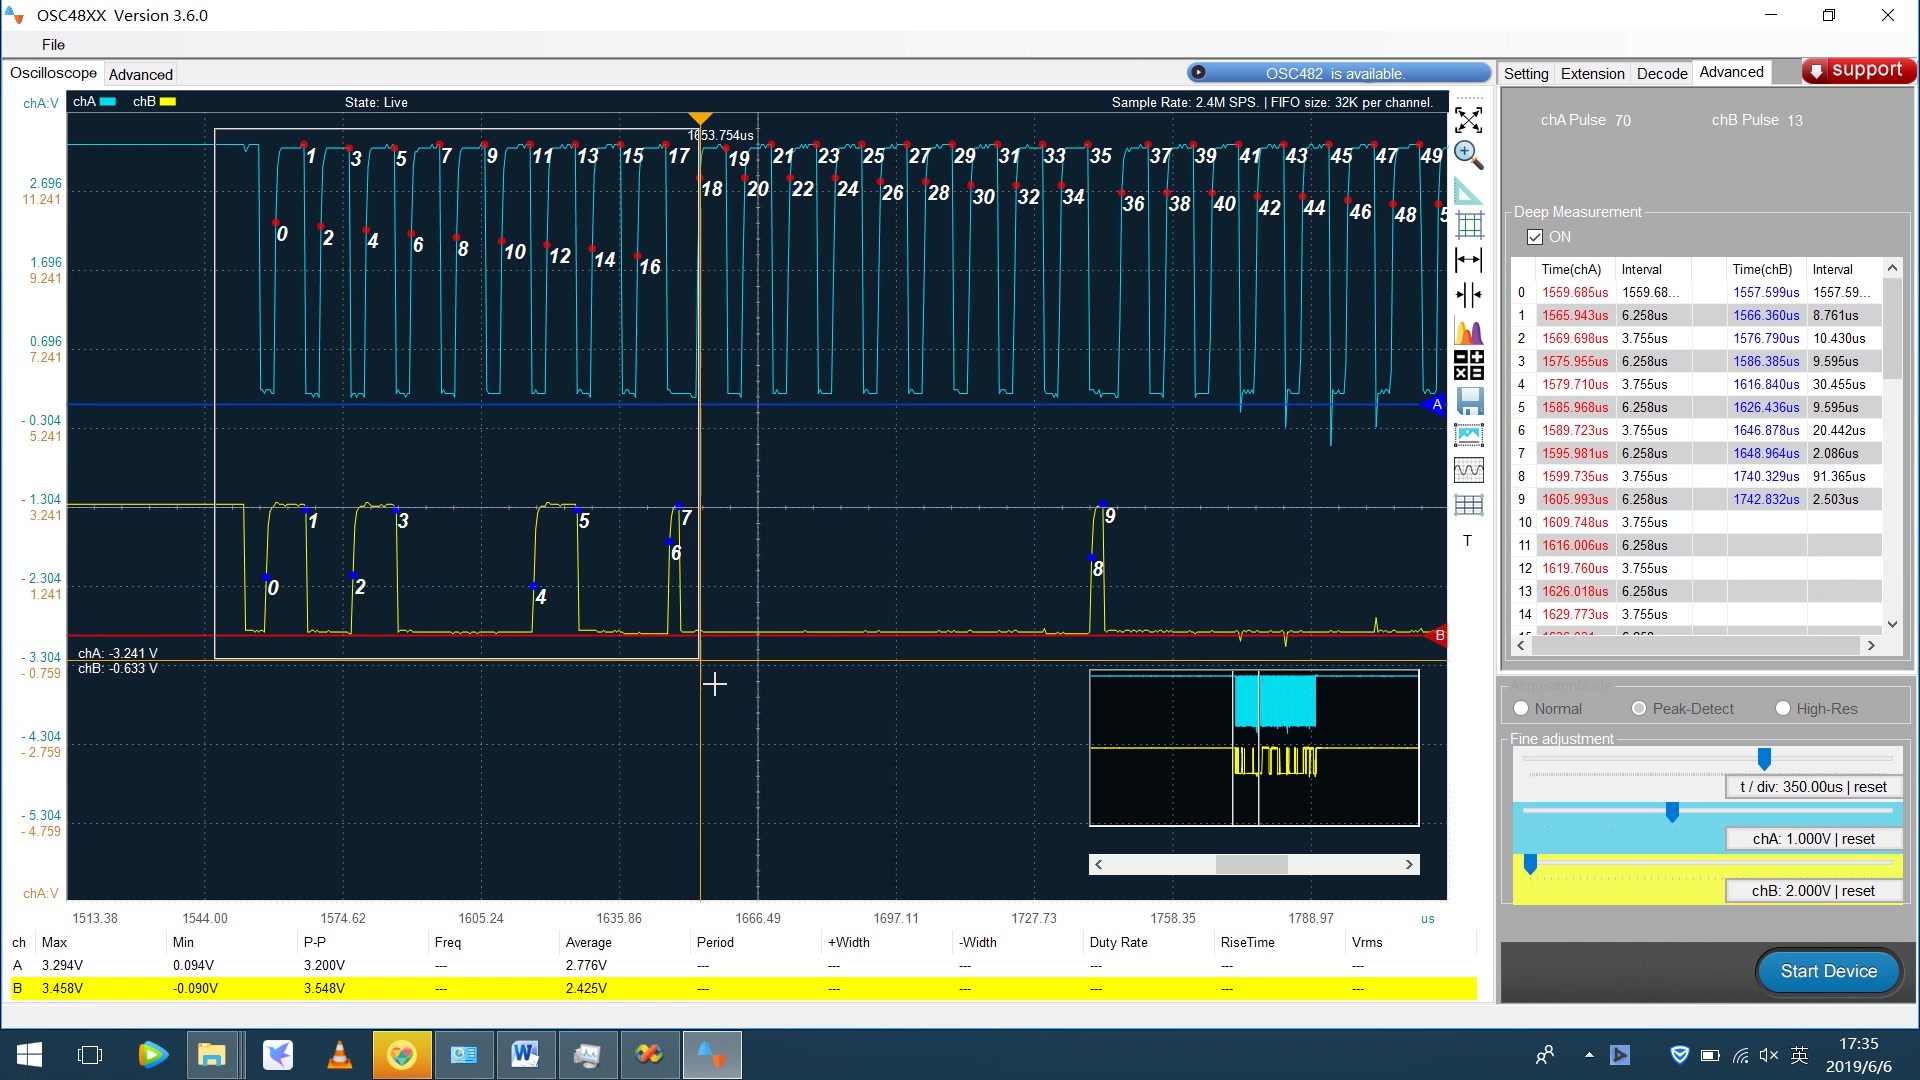Screen dimensions: 1920x1080
Task: Open the File menu
Action: 53,44
